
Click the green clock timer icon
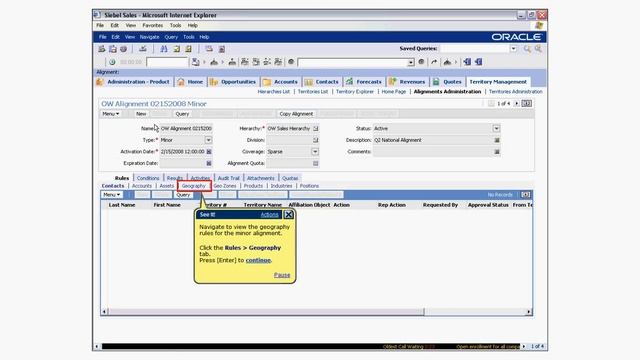(x=112, y=62)
